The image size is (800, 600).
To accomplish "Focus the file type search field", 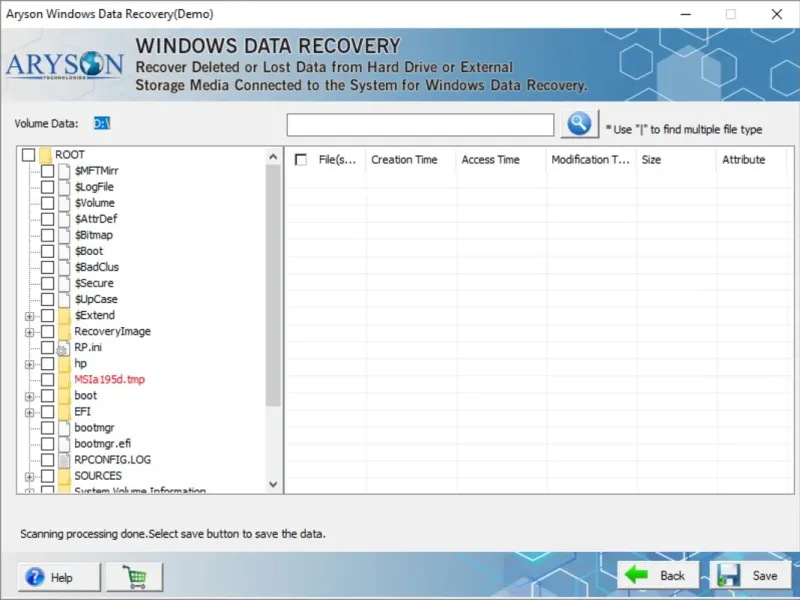I will click(x=420, y=125).
